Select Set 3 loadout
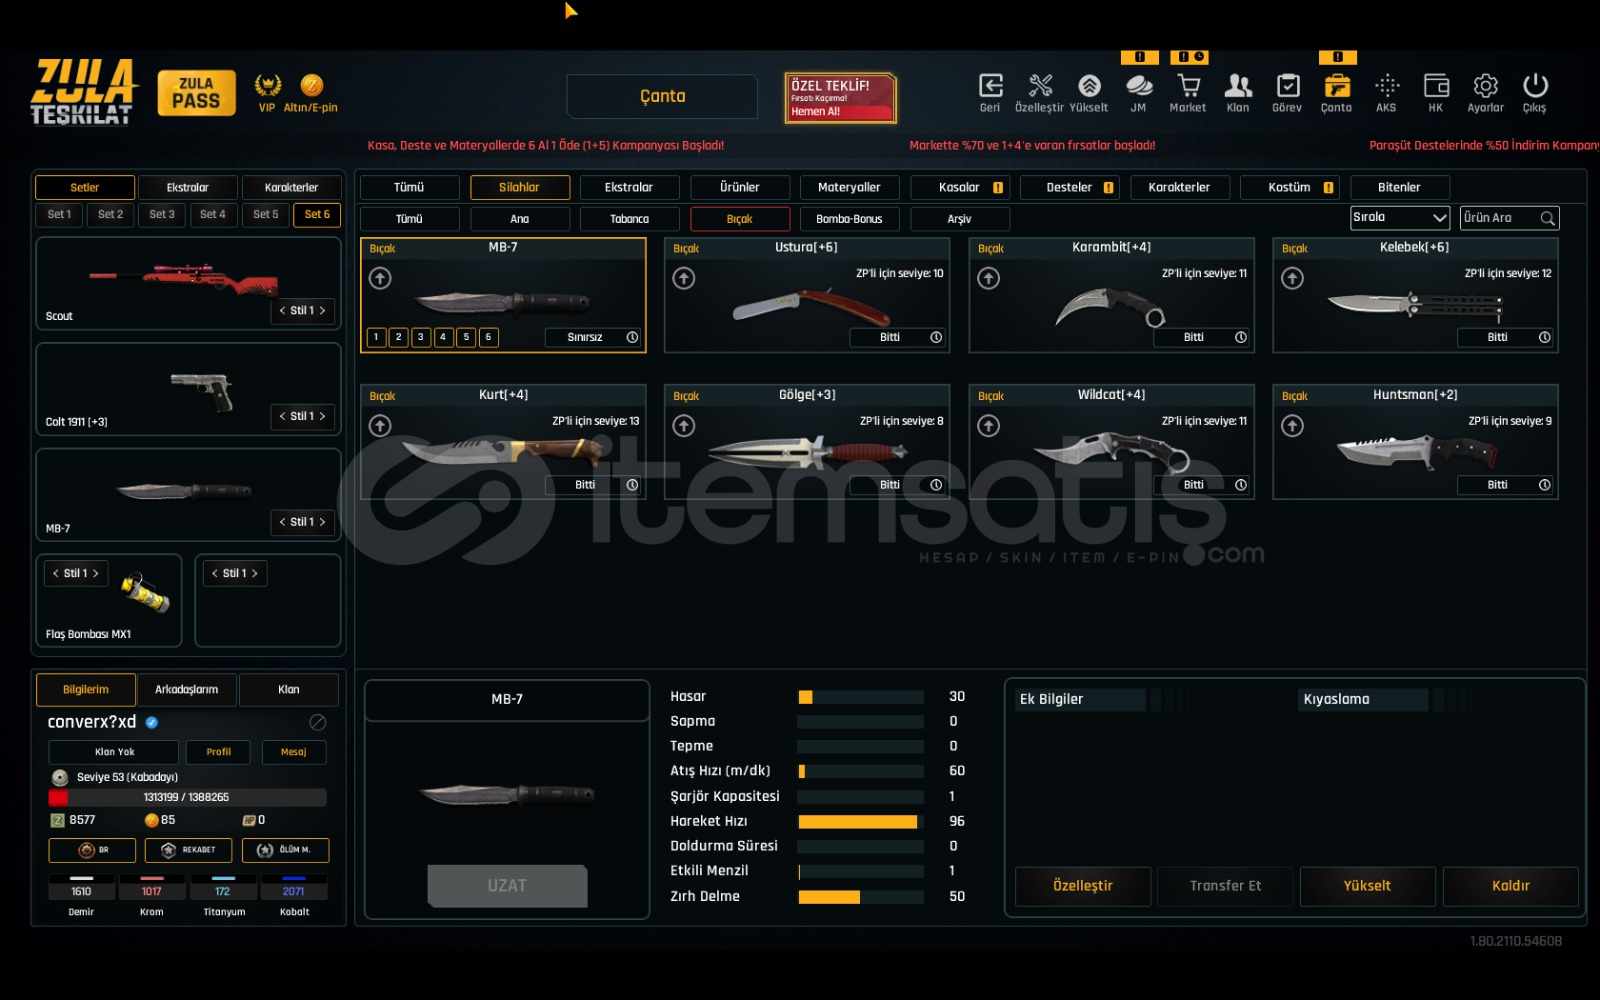Screen dimensions: 1600x1000 (161, 215)
